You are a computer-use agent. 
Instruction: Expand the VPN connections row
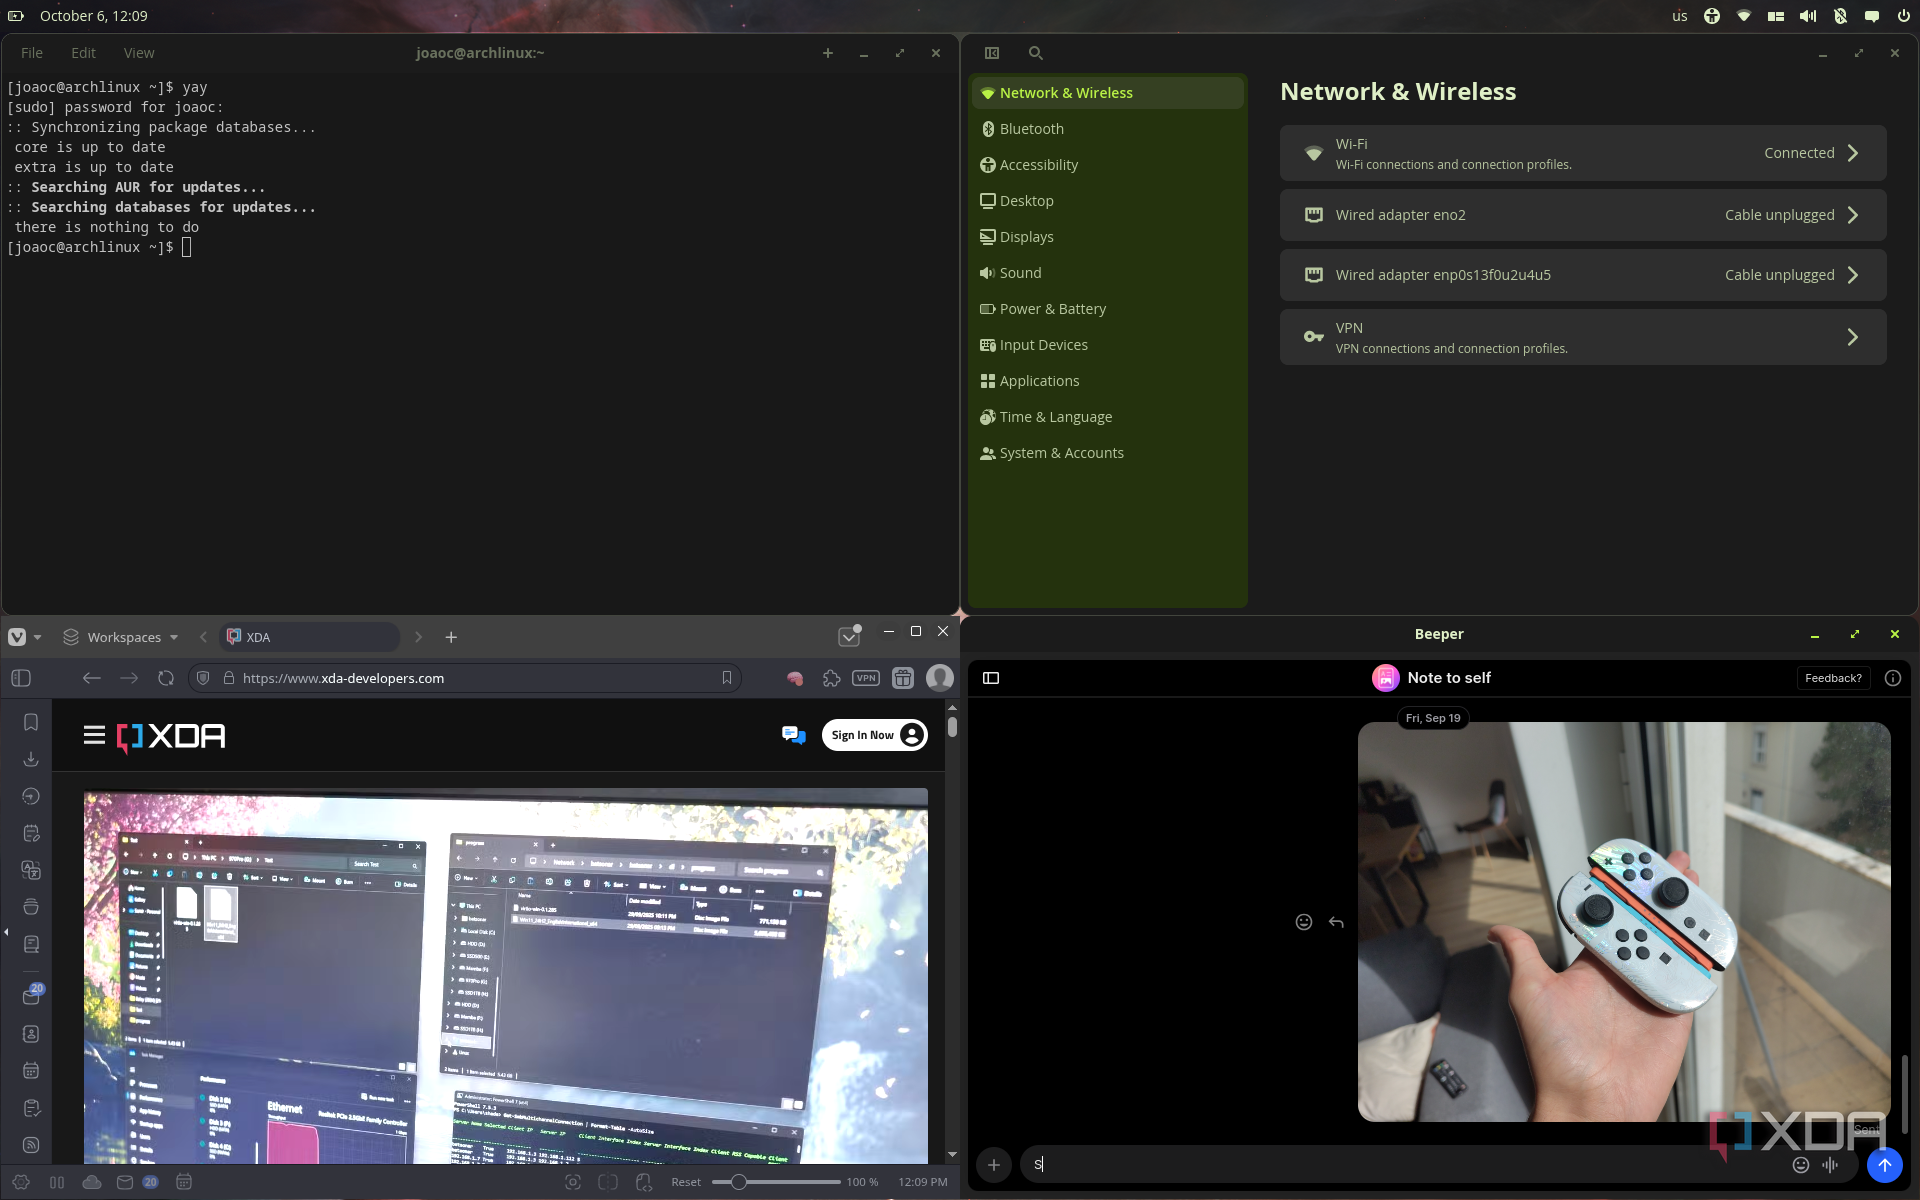pos(1583,337)
